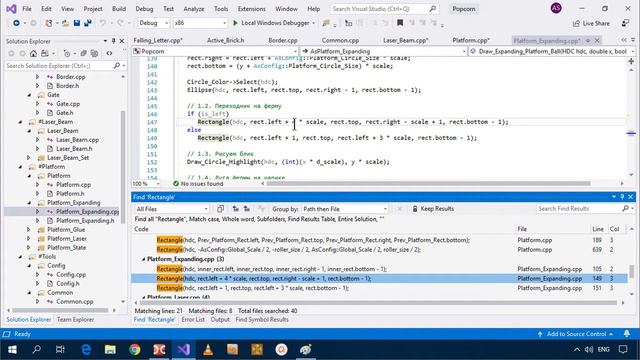Toggle pin on Platform_Expanding.cpp tab

tap(588, 40)
